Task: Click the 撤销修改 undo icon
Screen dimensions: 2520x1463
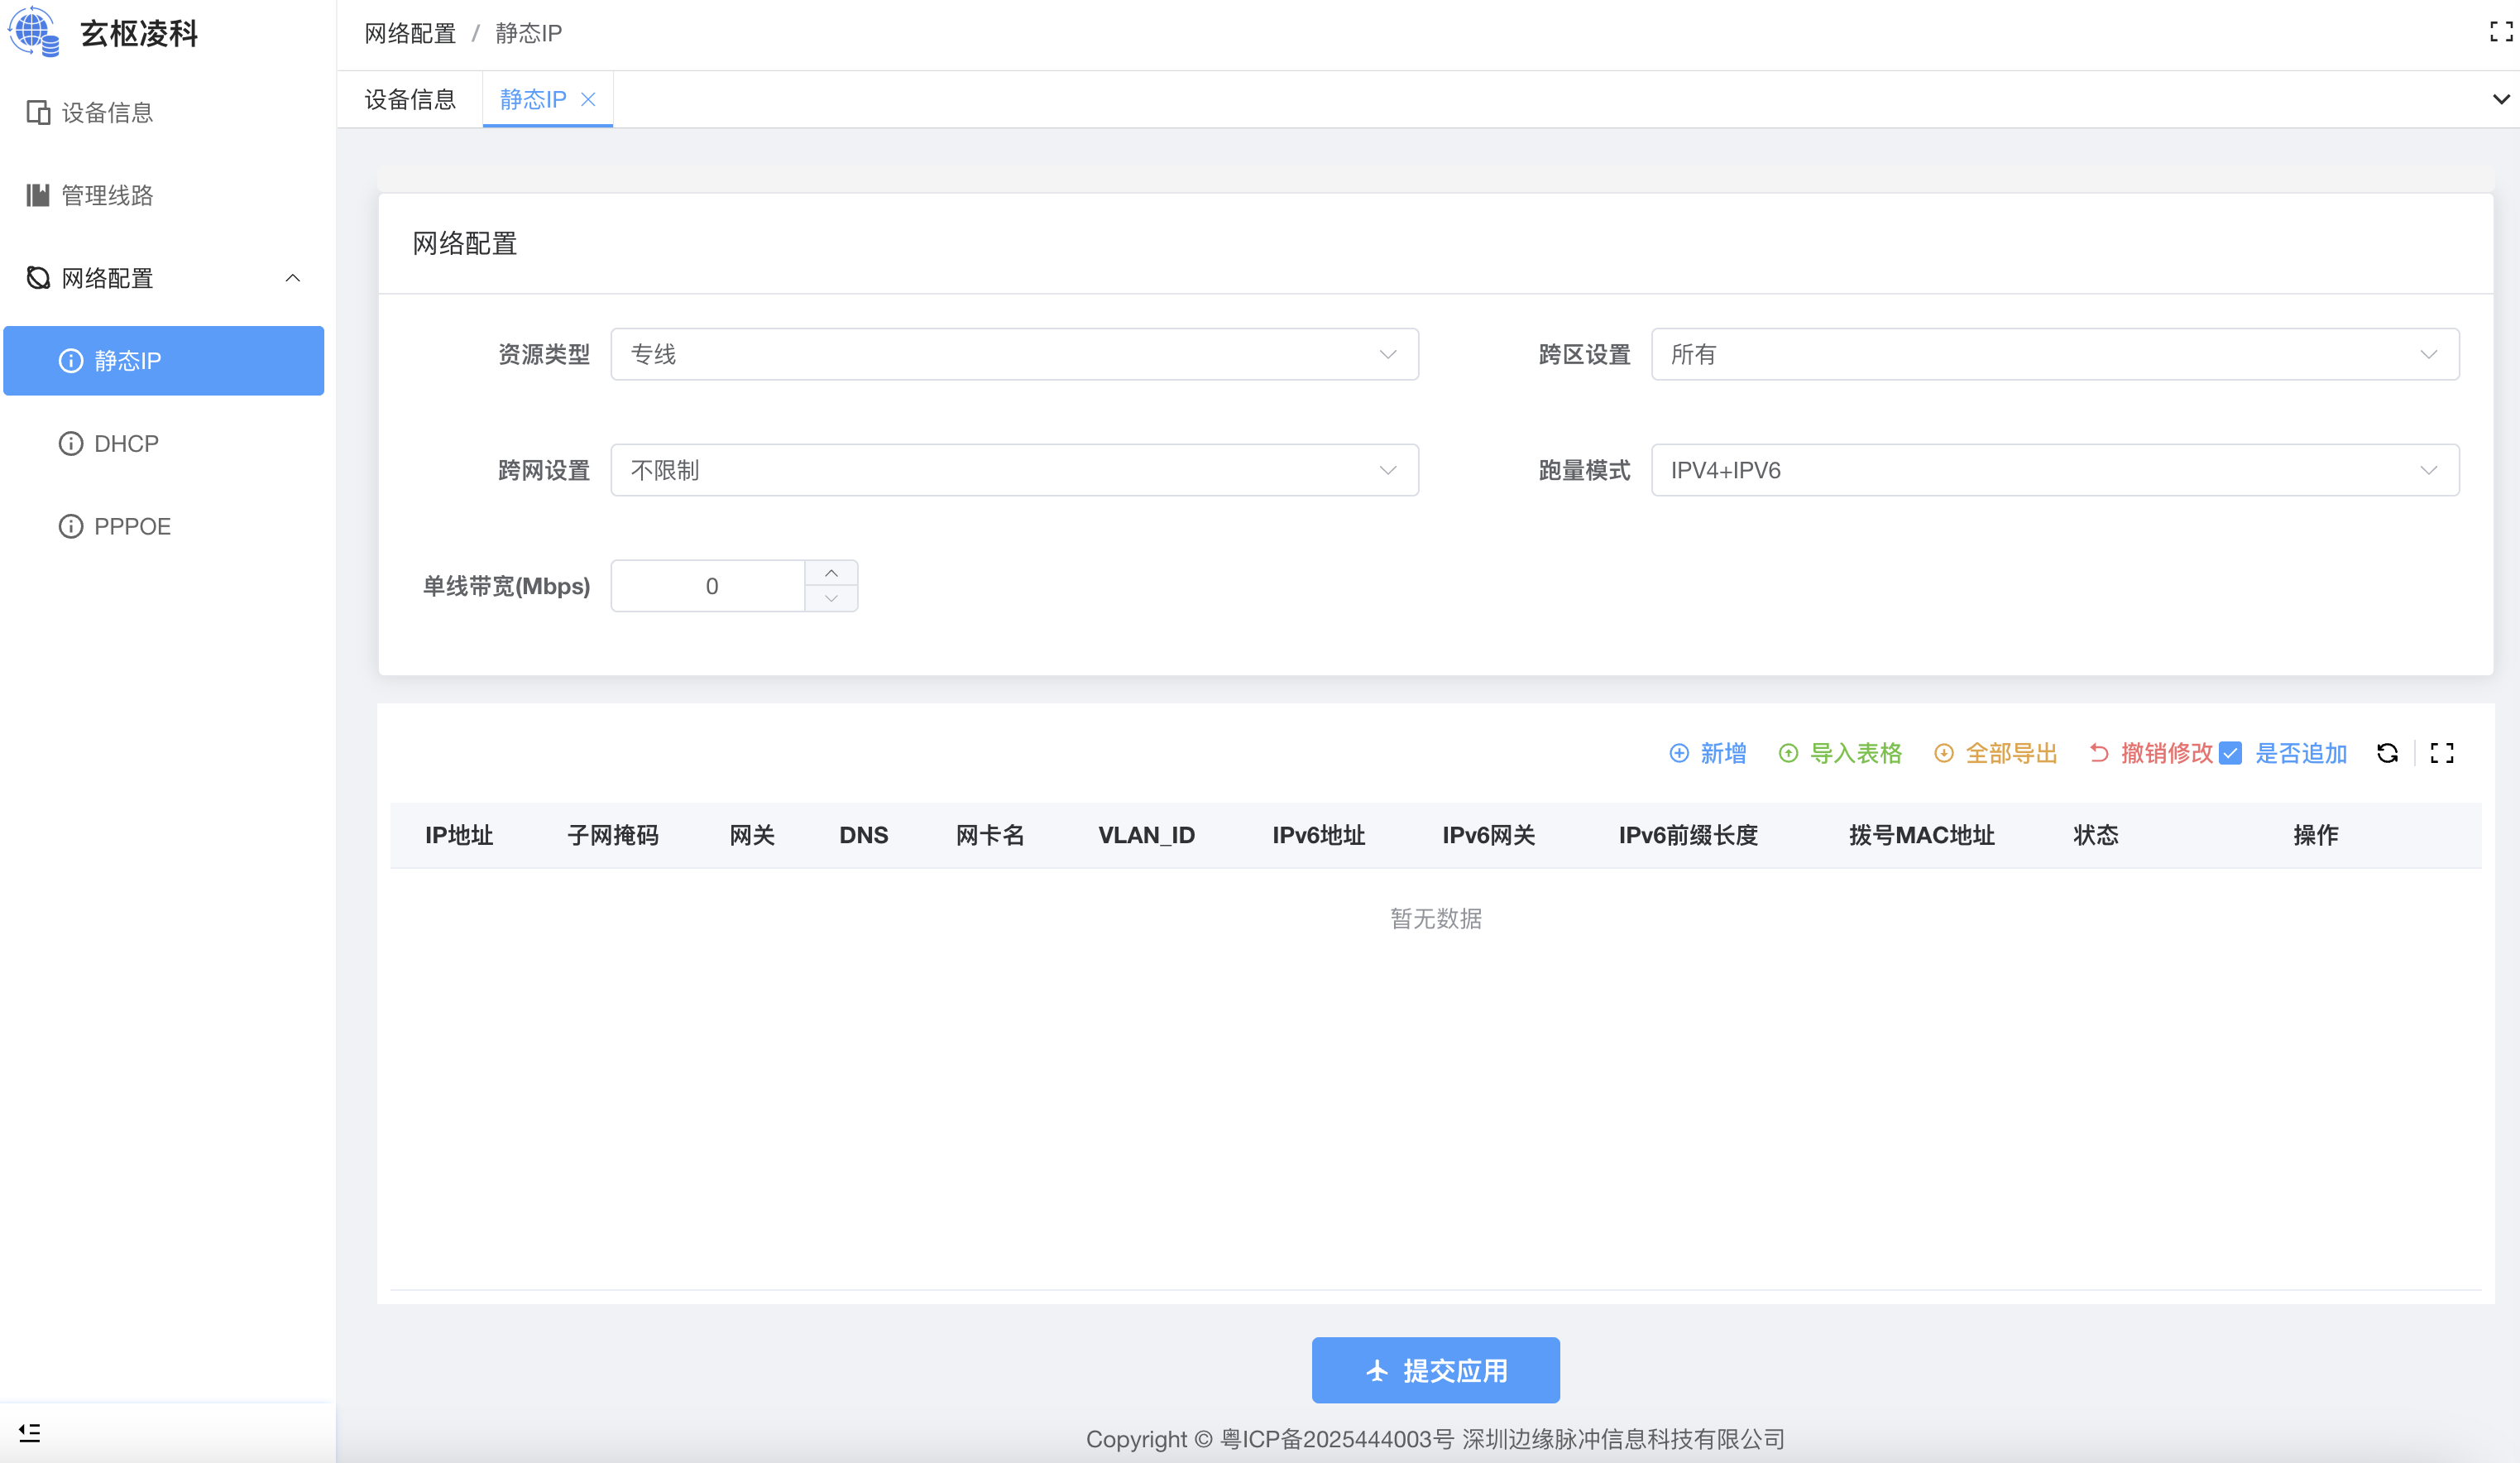Action: 2099,753
